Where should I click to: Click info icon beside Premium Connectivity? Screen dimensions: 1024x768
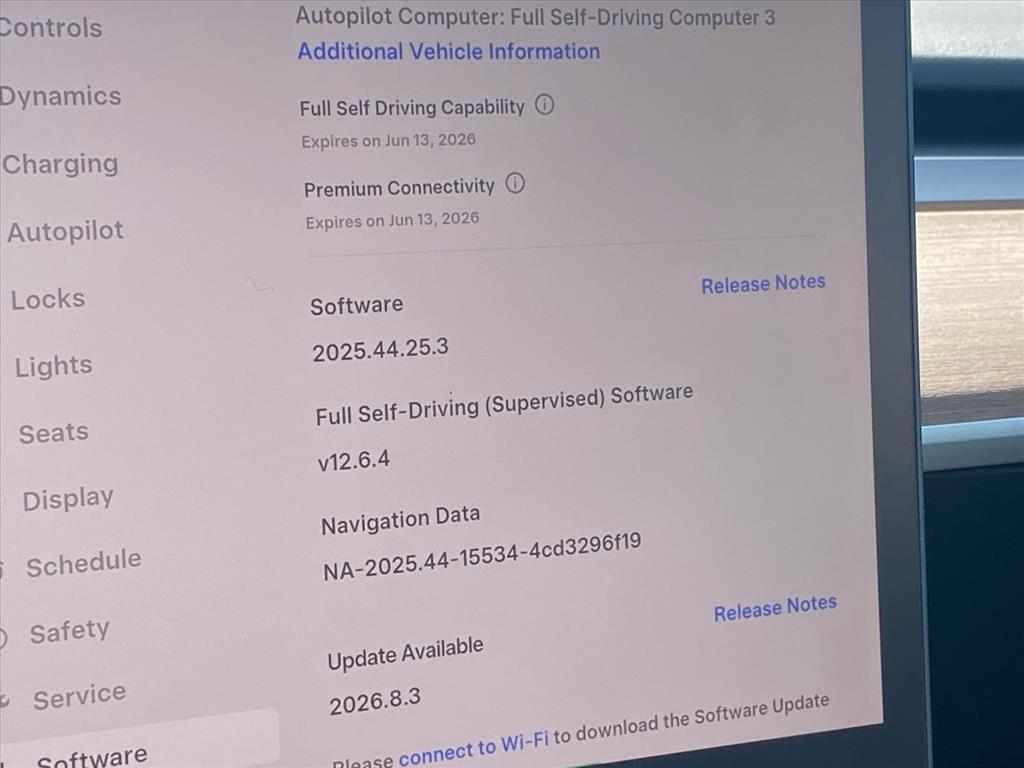(x=515, y=184)
